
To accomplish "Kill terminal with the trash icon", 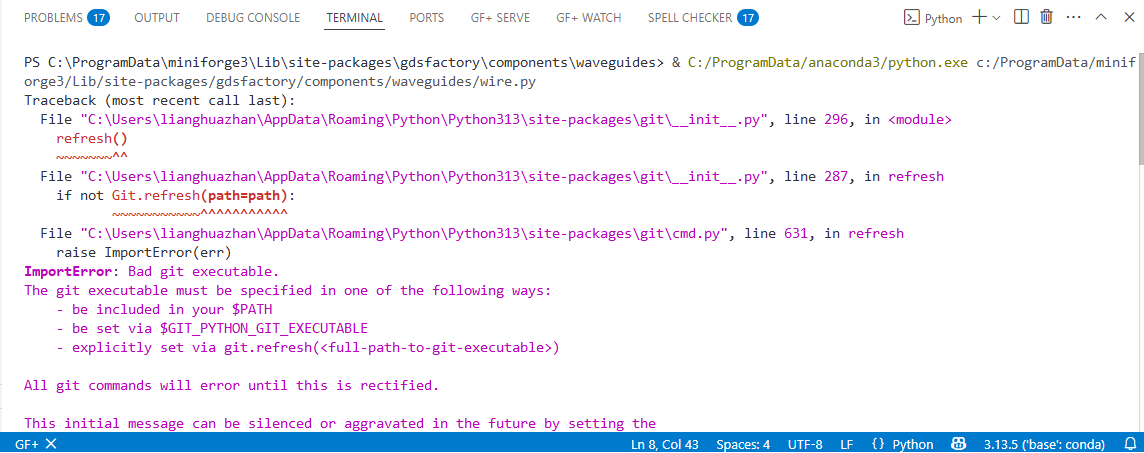I will [1046, 18].
